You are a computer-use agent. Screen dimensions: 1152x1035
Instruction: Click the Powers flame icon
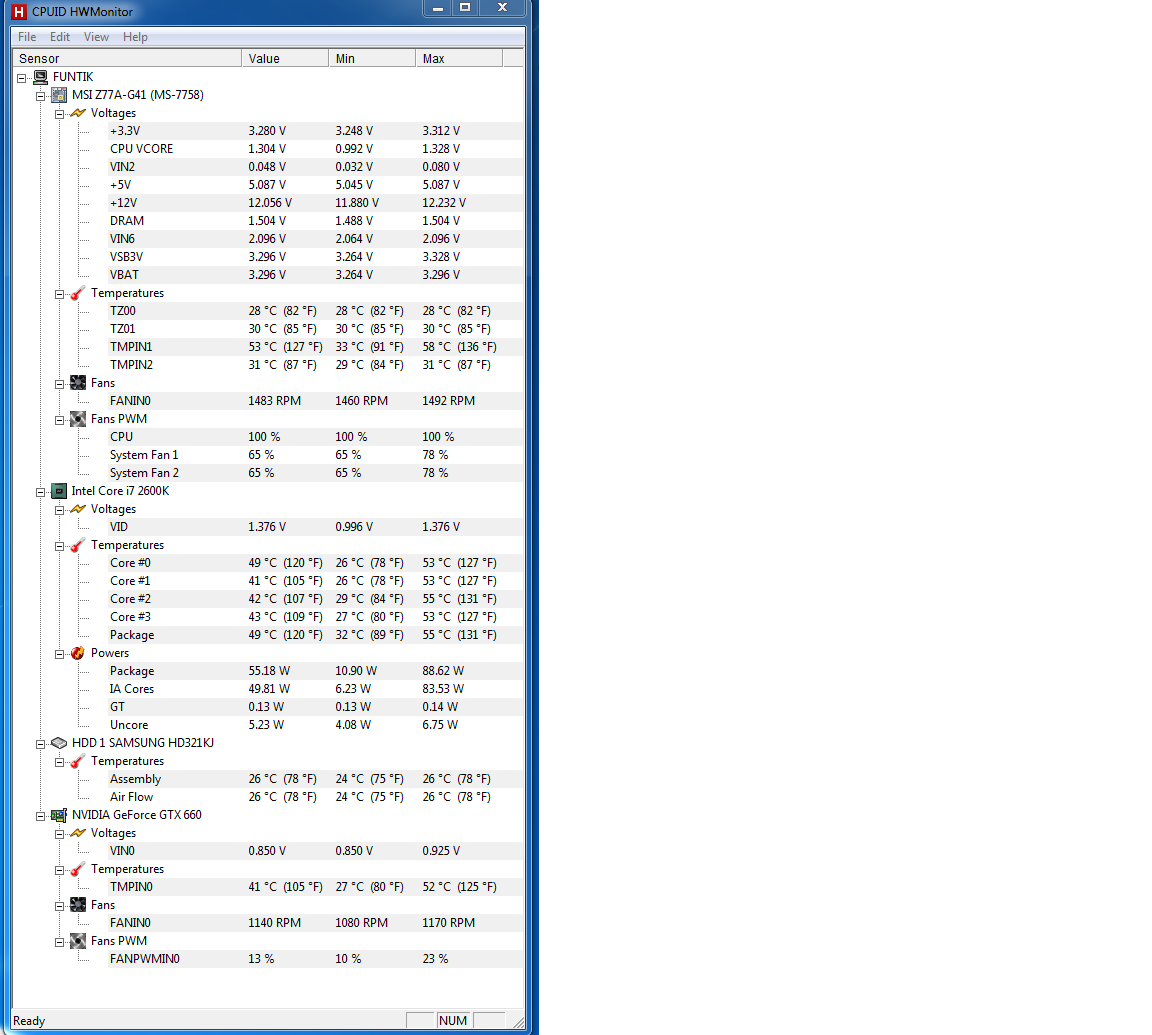coord(78,653)
